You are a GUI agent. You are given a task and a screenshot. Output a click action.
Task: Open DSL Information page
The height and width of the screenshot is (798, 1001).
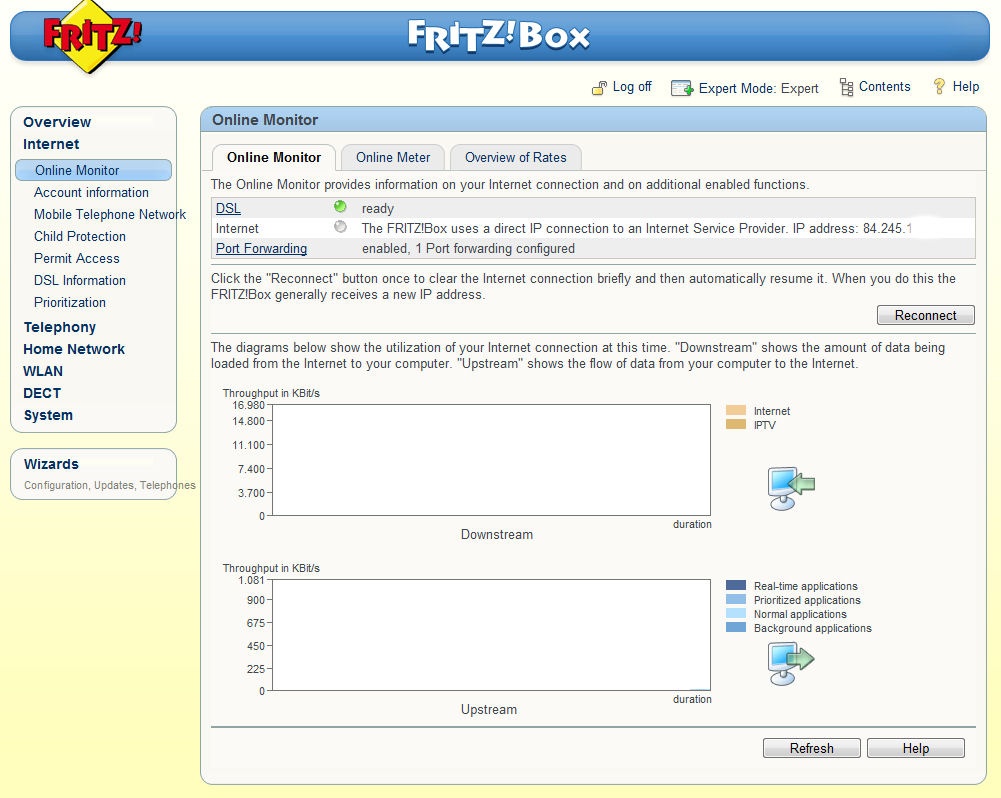(x=80, y=280)
